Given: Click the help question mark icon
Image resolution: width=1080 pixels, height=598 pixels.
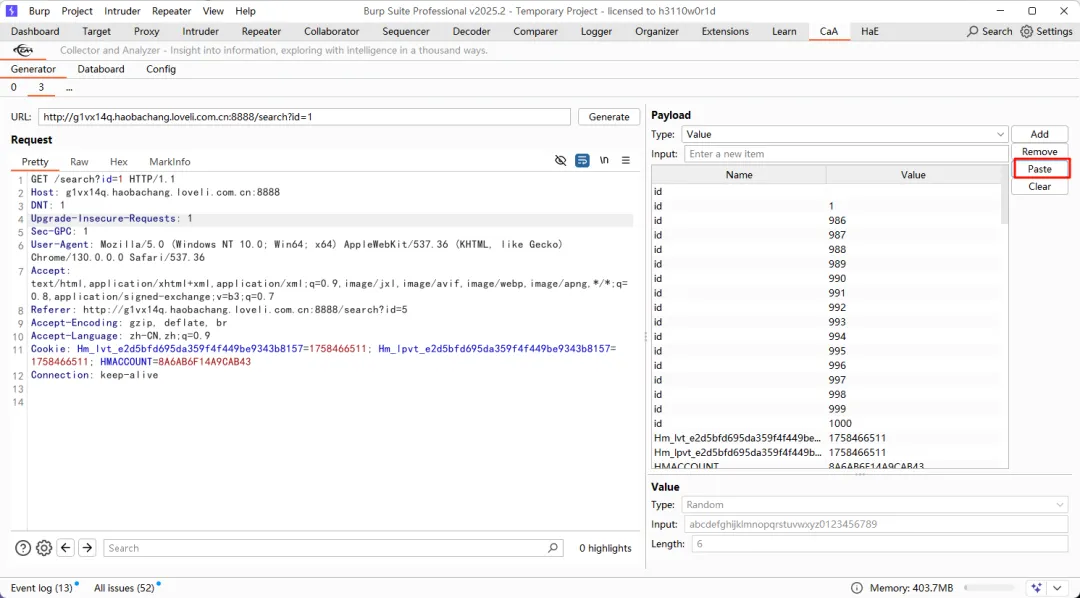Looking at the screenshot, I should pyautogui.click(x=23, y=548).
